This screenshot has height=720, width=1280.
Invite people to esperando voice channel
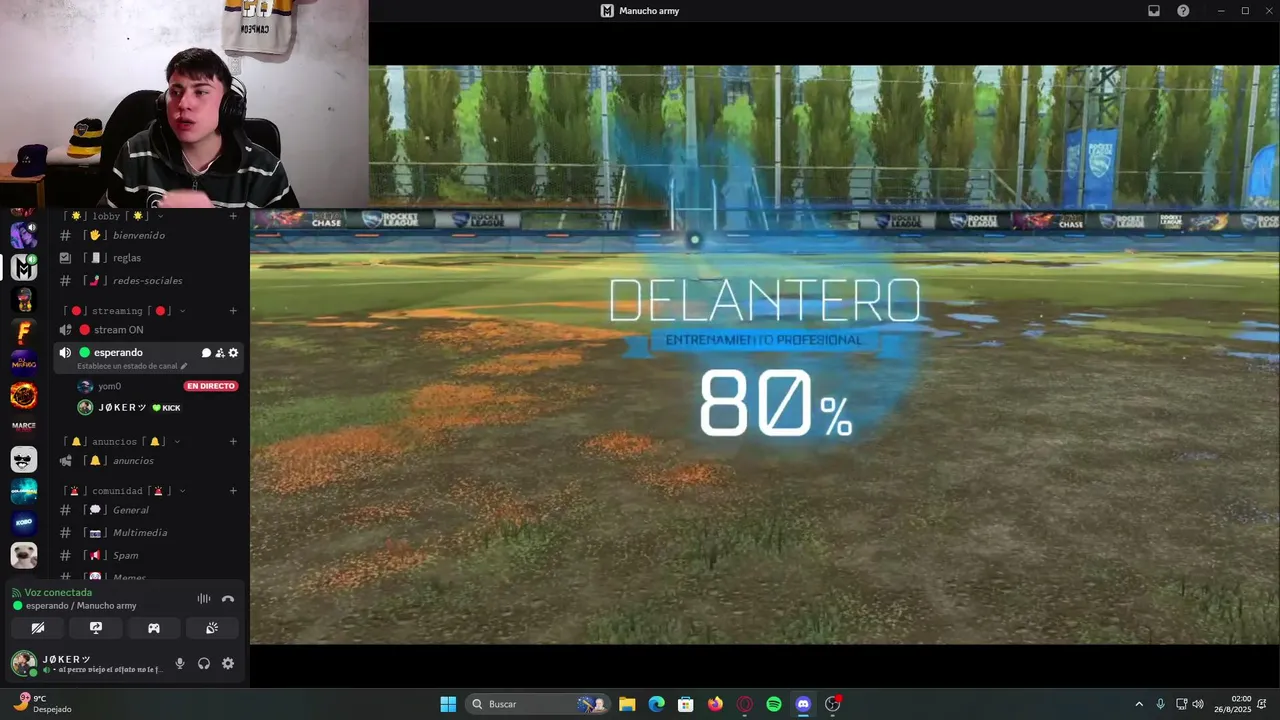coord(220,353)
